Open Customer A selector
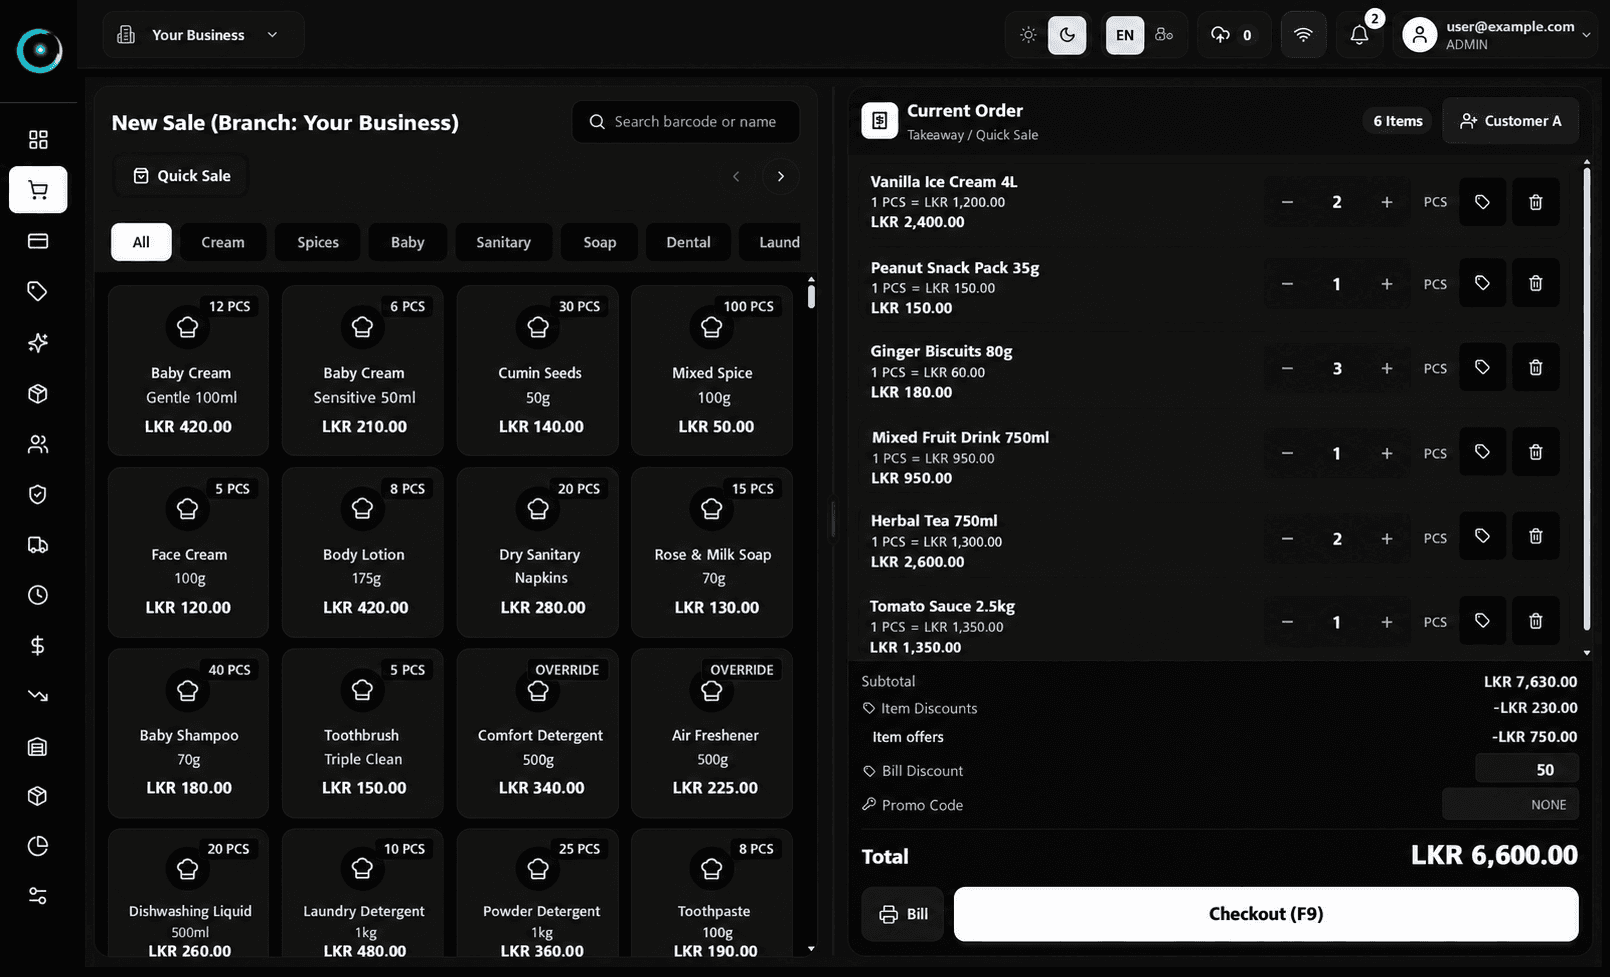Screen dimensions: 1610x977 1510,121
